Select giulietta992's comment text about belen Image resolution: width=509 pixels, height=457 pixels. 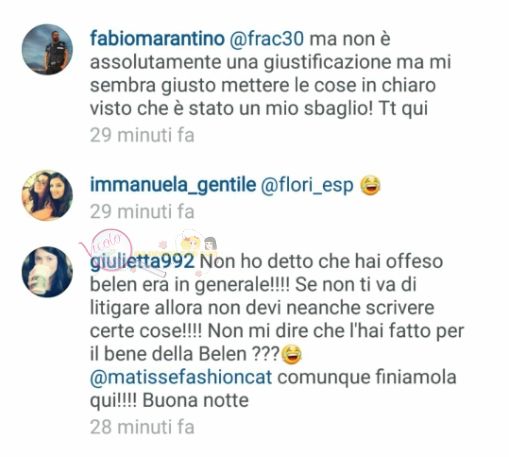click(x=277, y=331)
